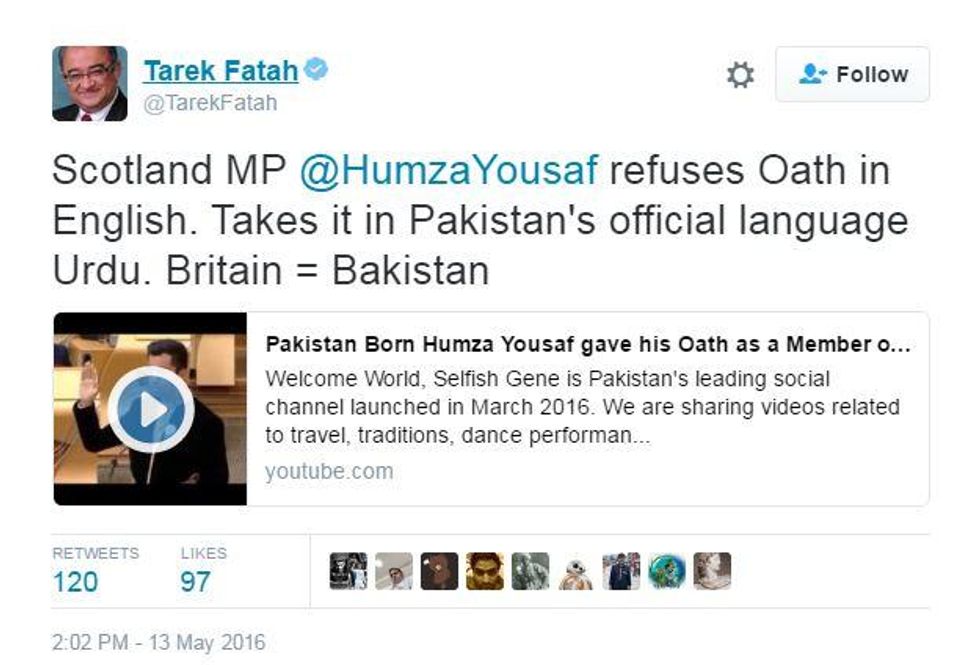The height and width of the screenshot is (665, 980).
Task: Click the Follow button
Action: [x=852, y=74]
